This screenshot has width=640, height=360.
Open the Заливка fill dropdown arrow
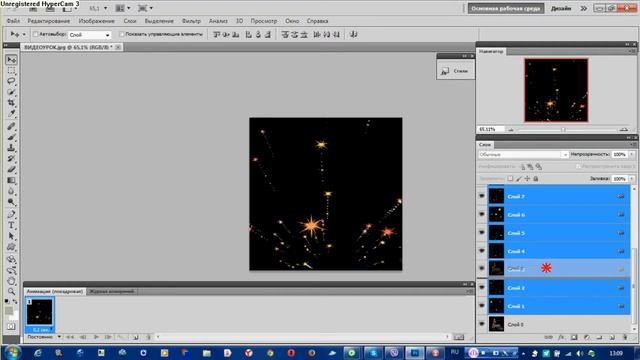(632, 179)
